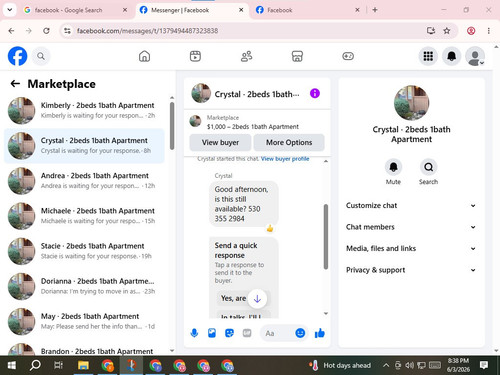Show hidden system tray icons chevron
The image size is (500, 375).
point(386,365)
